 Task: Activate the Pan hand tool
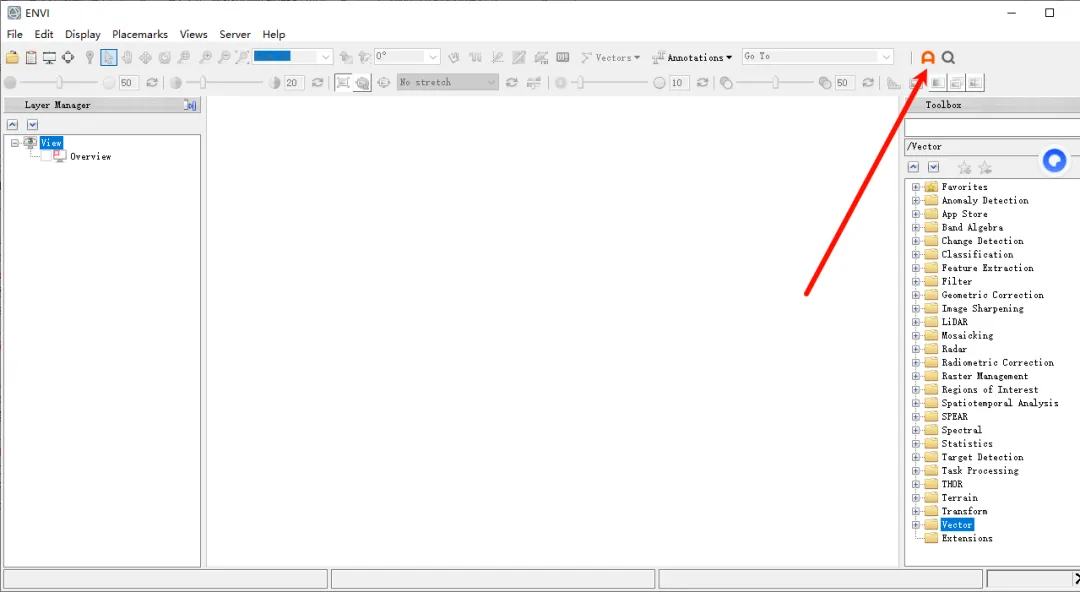point(127,57)
